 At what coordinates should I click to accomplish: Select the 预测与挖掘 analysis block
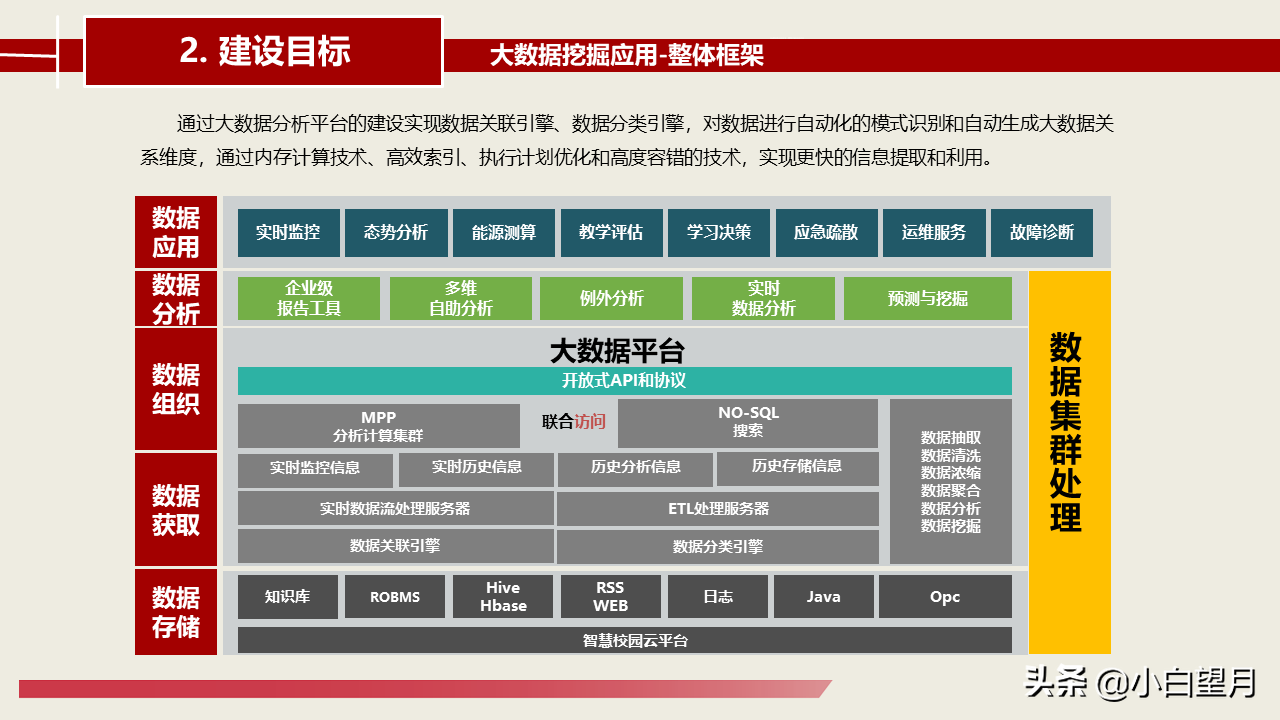click(929, 298)
